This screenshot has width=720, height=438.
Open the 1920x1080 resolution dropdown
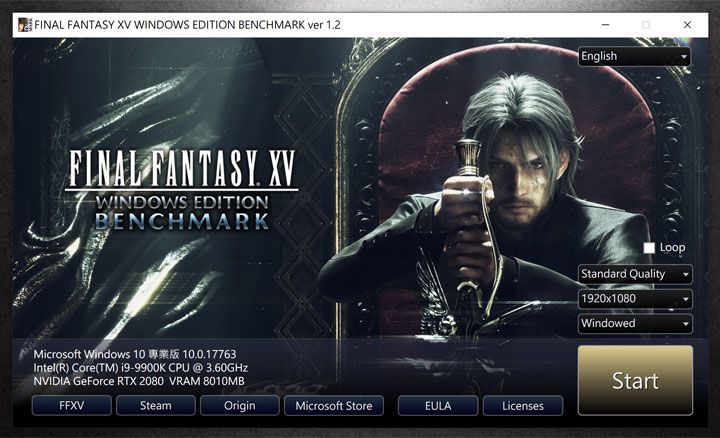[635, 299]
